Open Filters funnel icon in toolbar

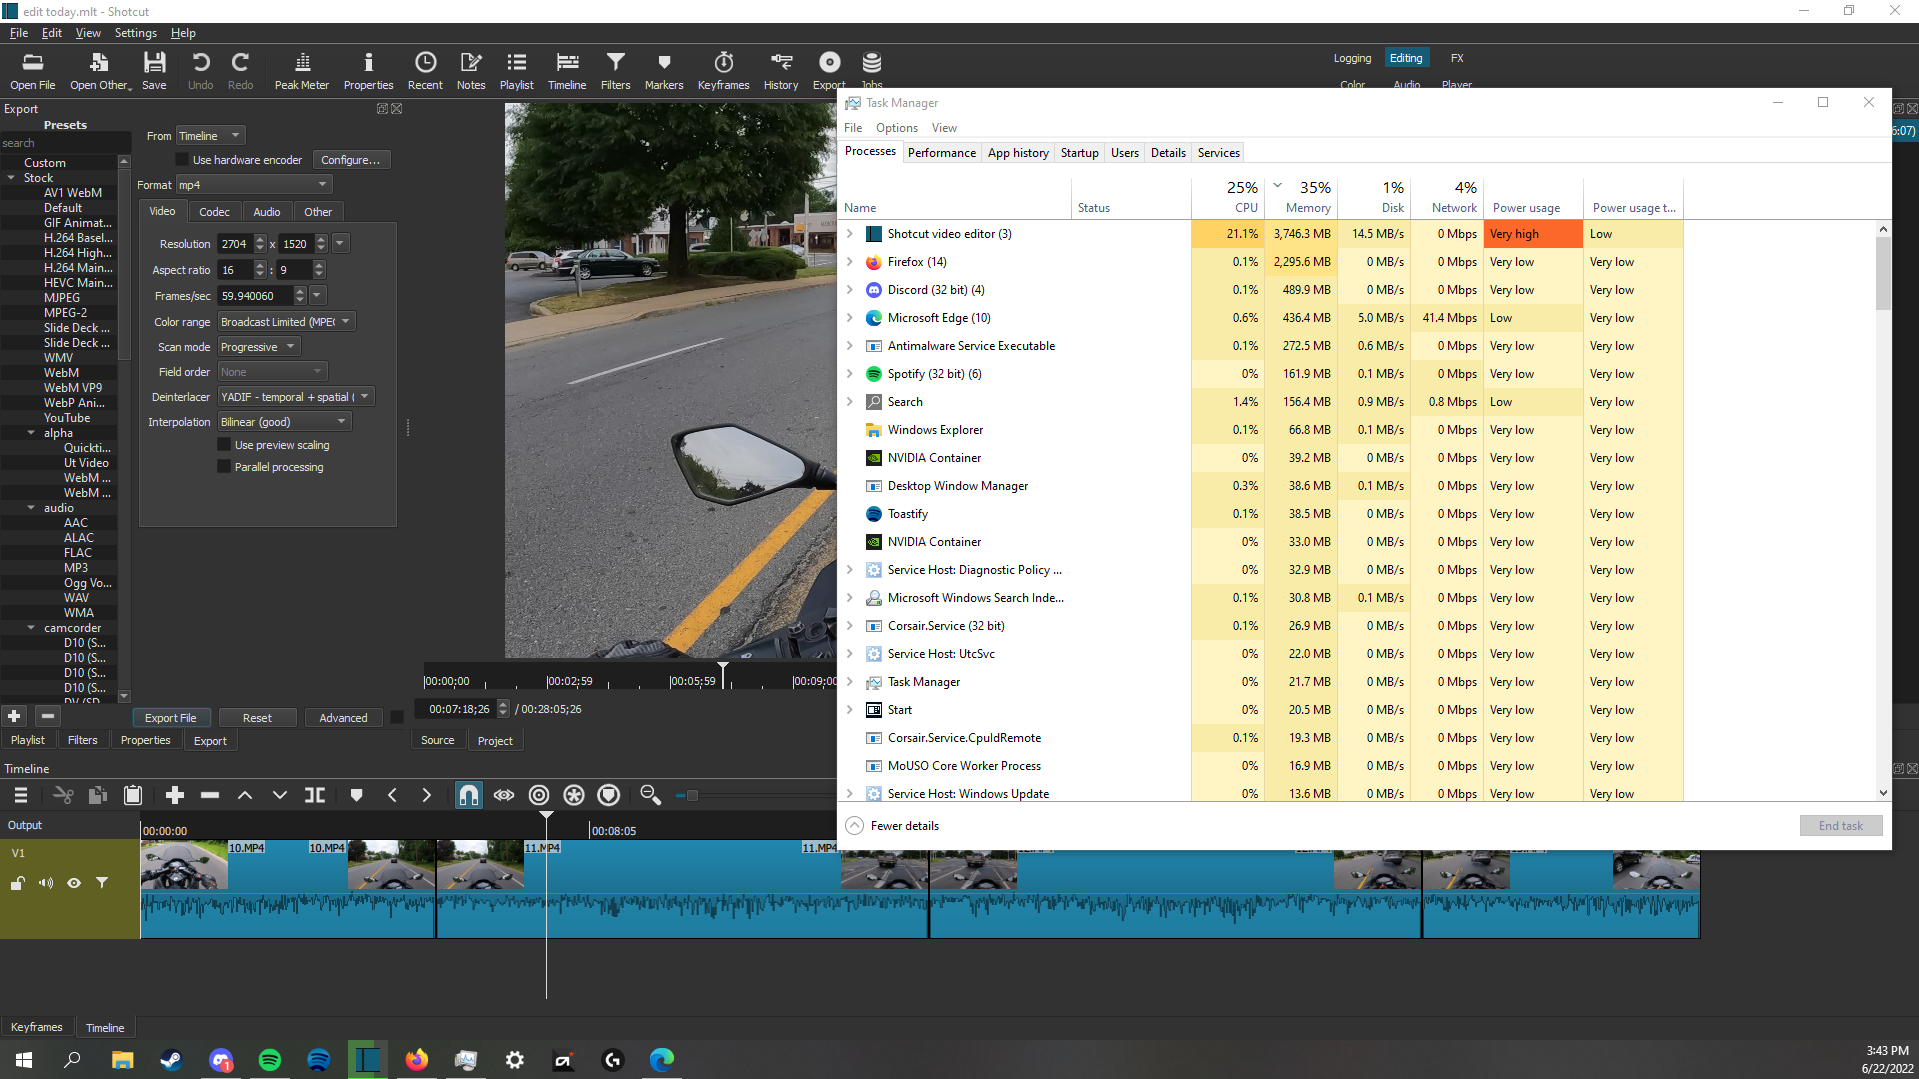tap(615, 71)
